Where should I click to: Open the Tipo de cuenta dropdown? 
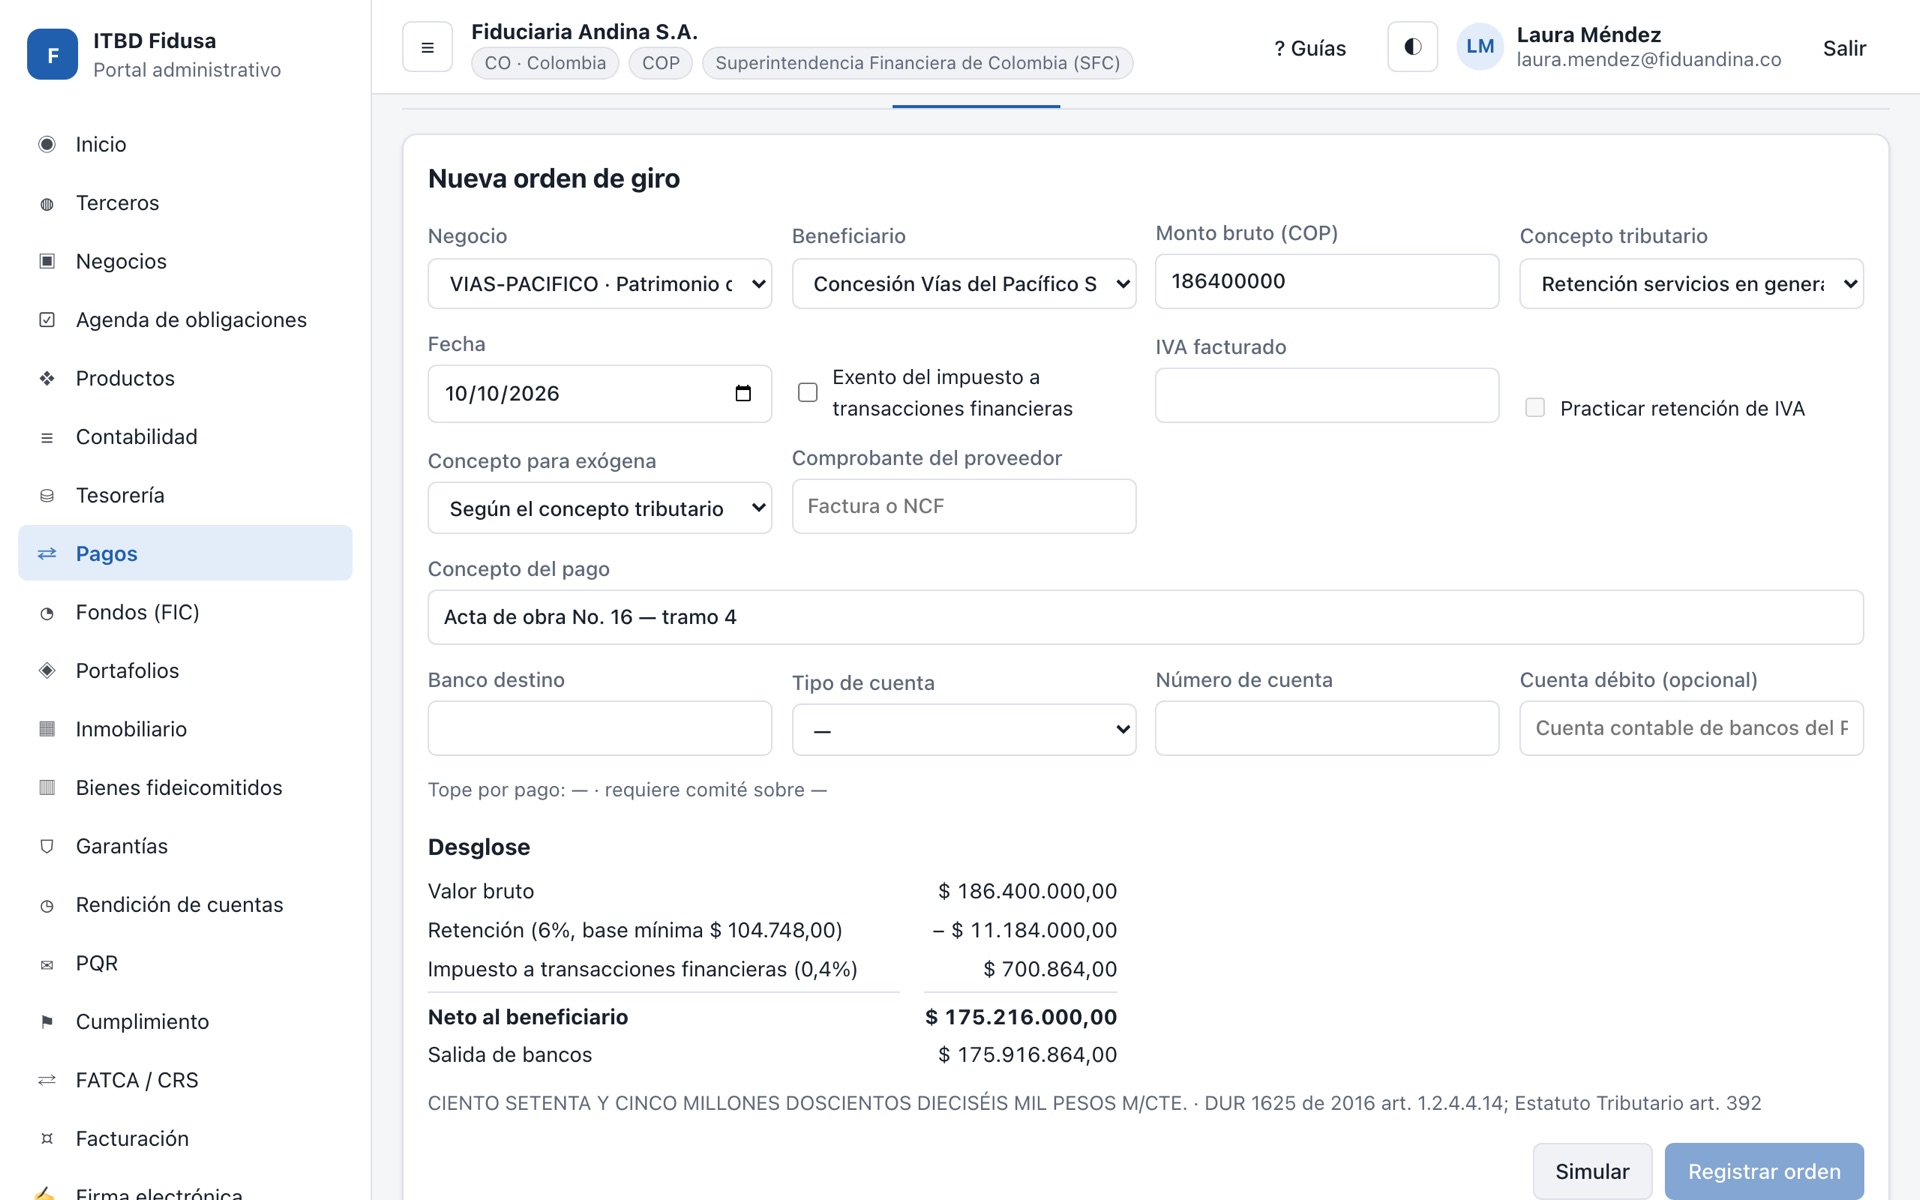pyautogui.click(x=964, y=730)
